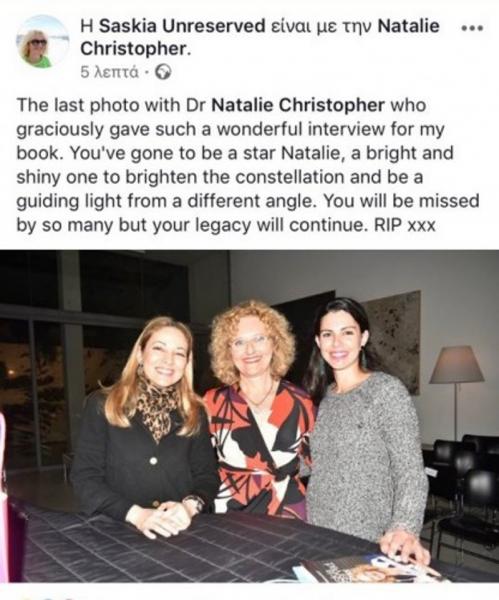
Task: Open the Saskia Unreserved profile name link
Action: [182, 26]
